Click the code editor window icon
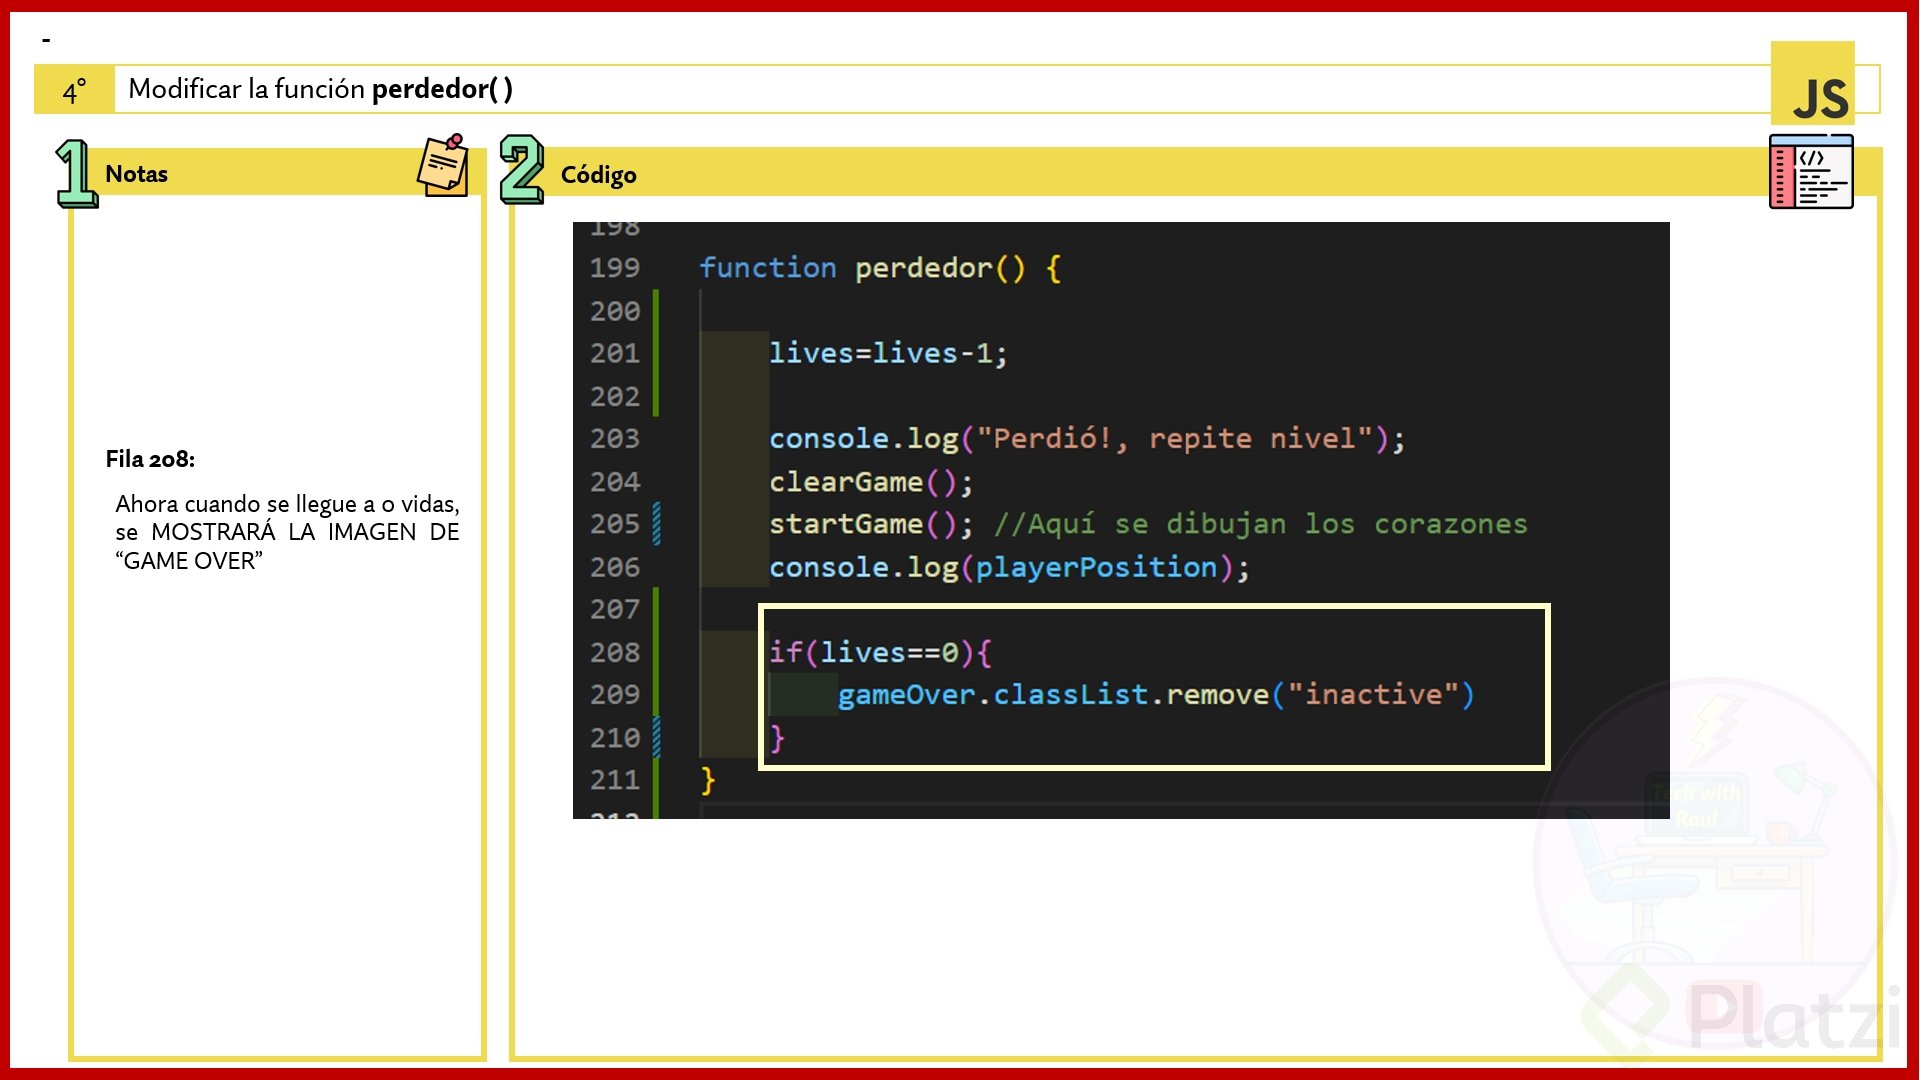Screen dimensions: 1920x1080 pyautogui.click(x=1811, y=173)
